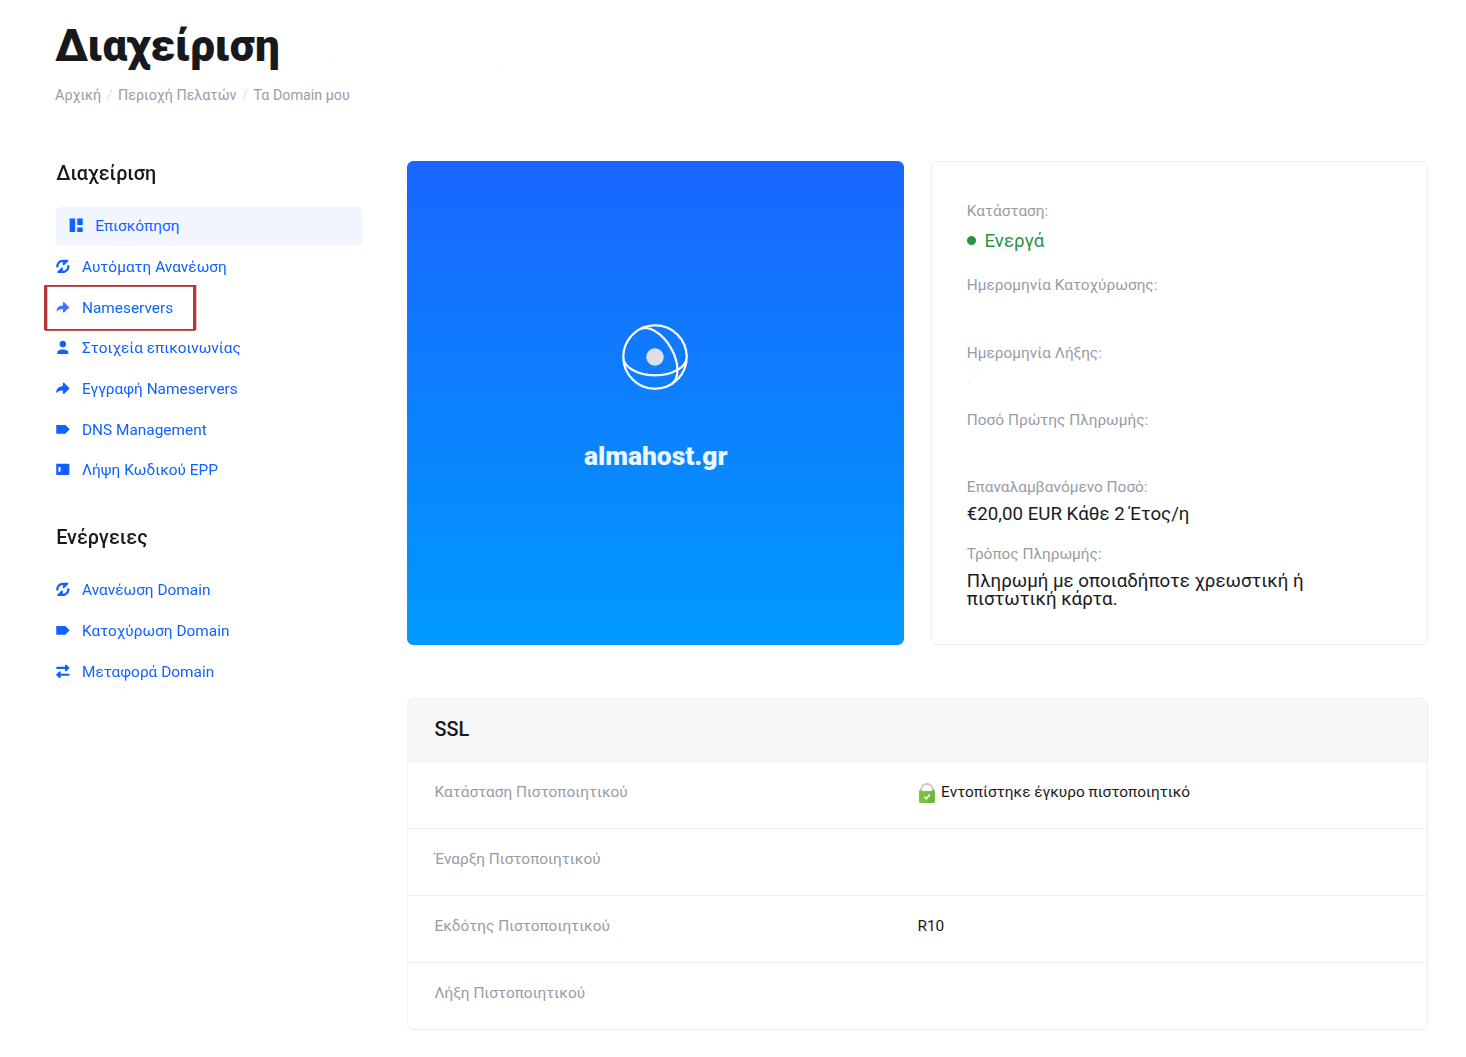Click the Έναρξη Πιστοποιητικού label
1466x1057 pixels.
(517, 859)
